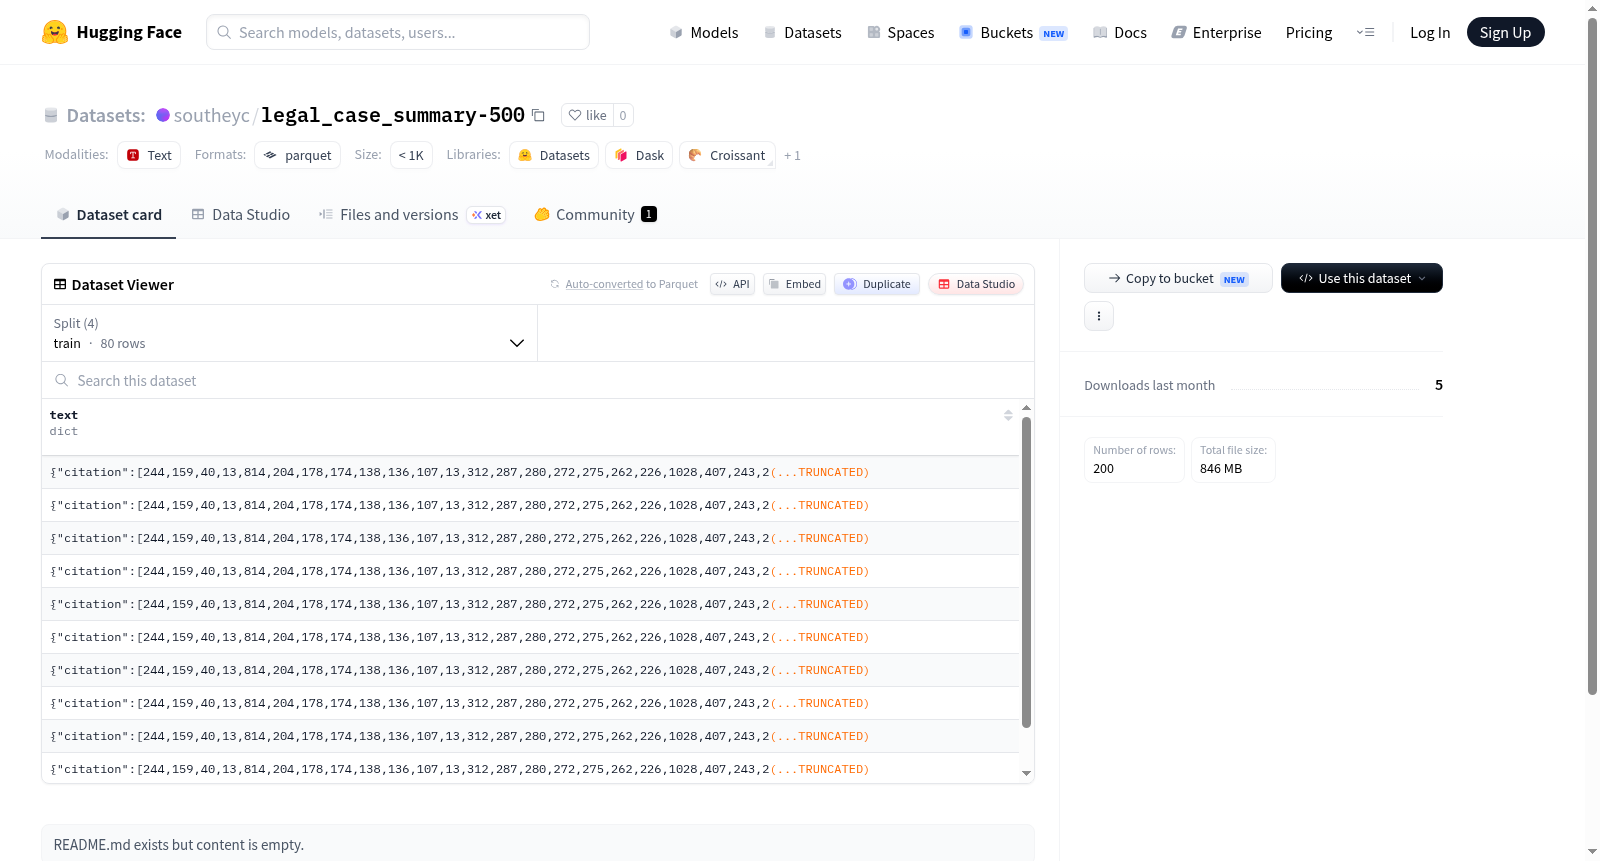Focus the main search models field
1600x861 pixels.
pos(398,32)
